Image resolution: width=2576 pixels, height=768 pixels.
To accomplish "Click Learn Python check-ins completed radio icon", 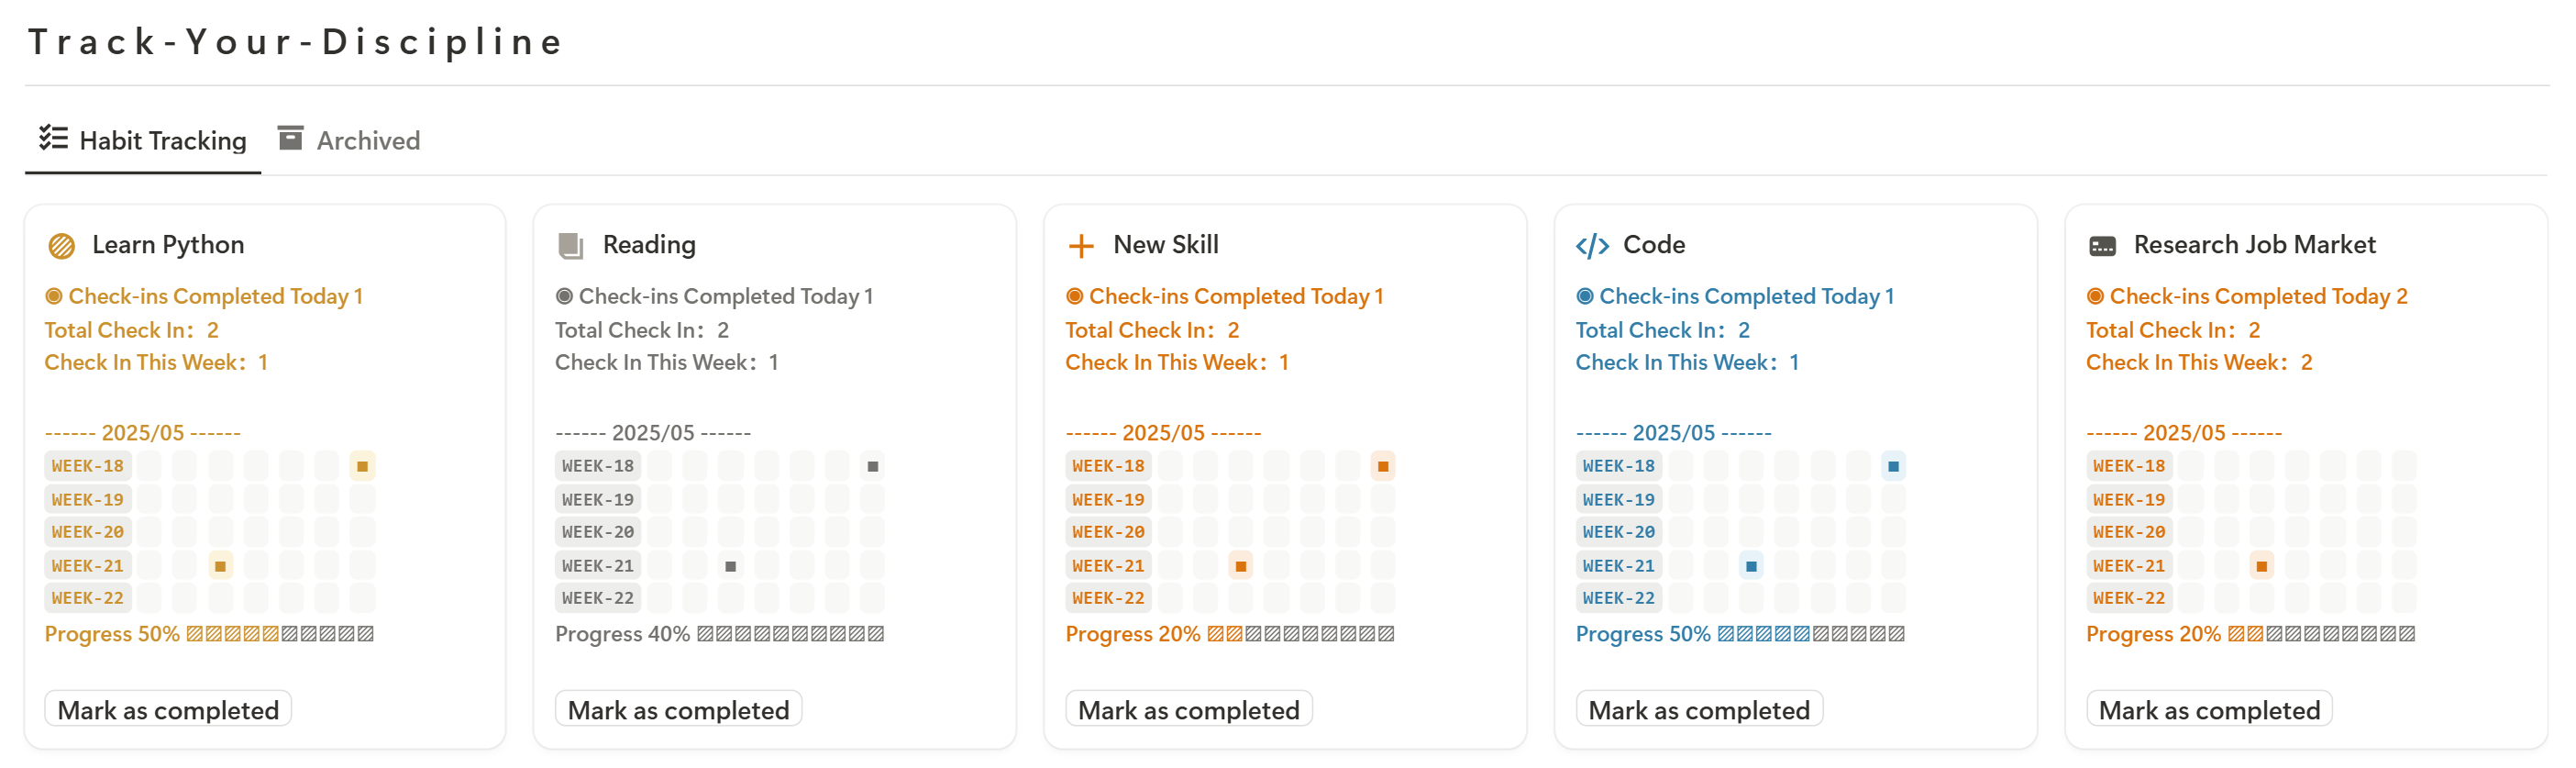I will point(54,296).
